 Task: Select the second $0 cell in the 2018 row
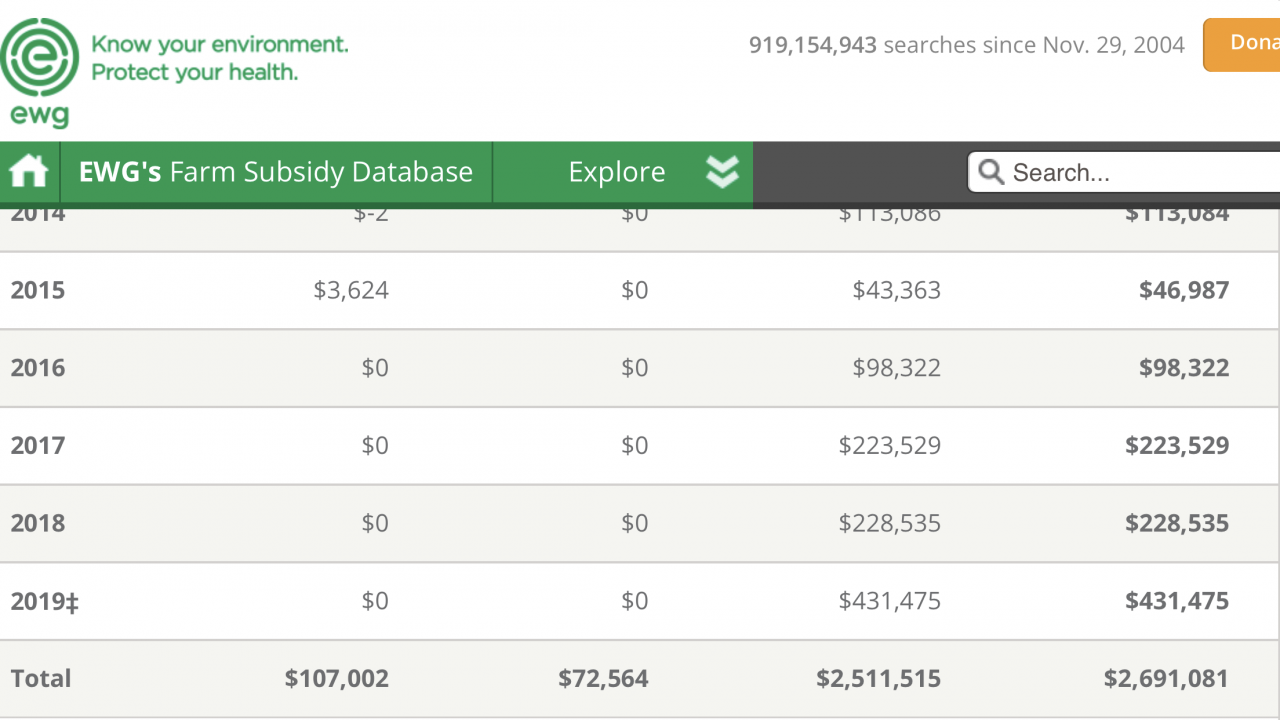tap(635, 523)
